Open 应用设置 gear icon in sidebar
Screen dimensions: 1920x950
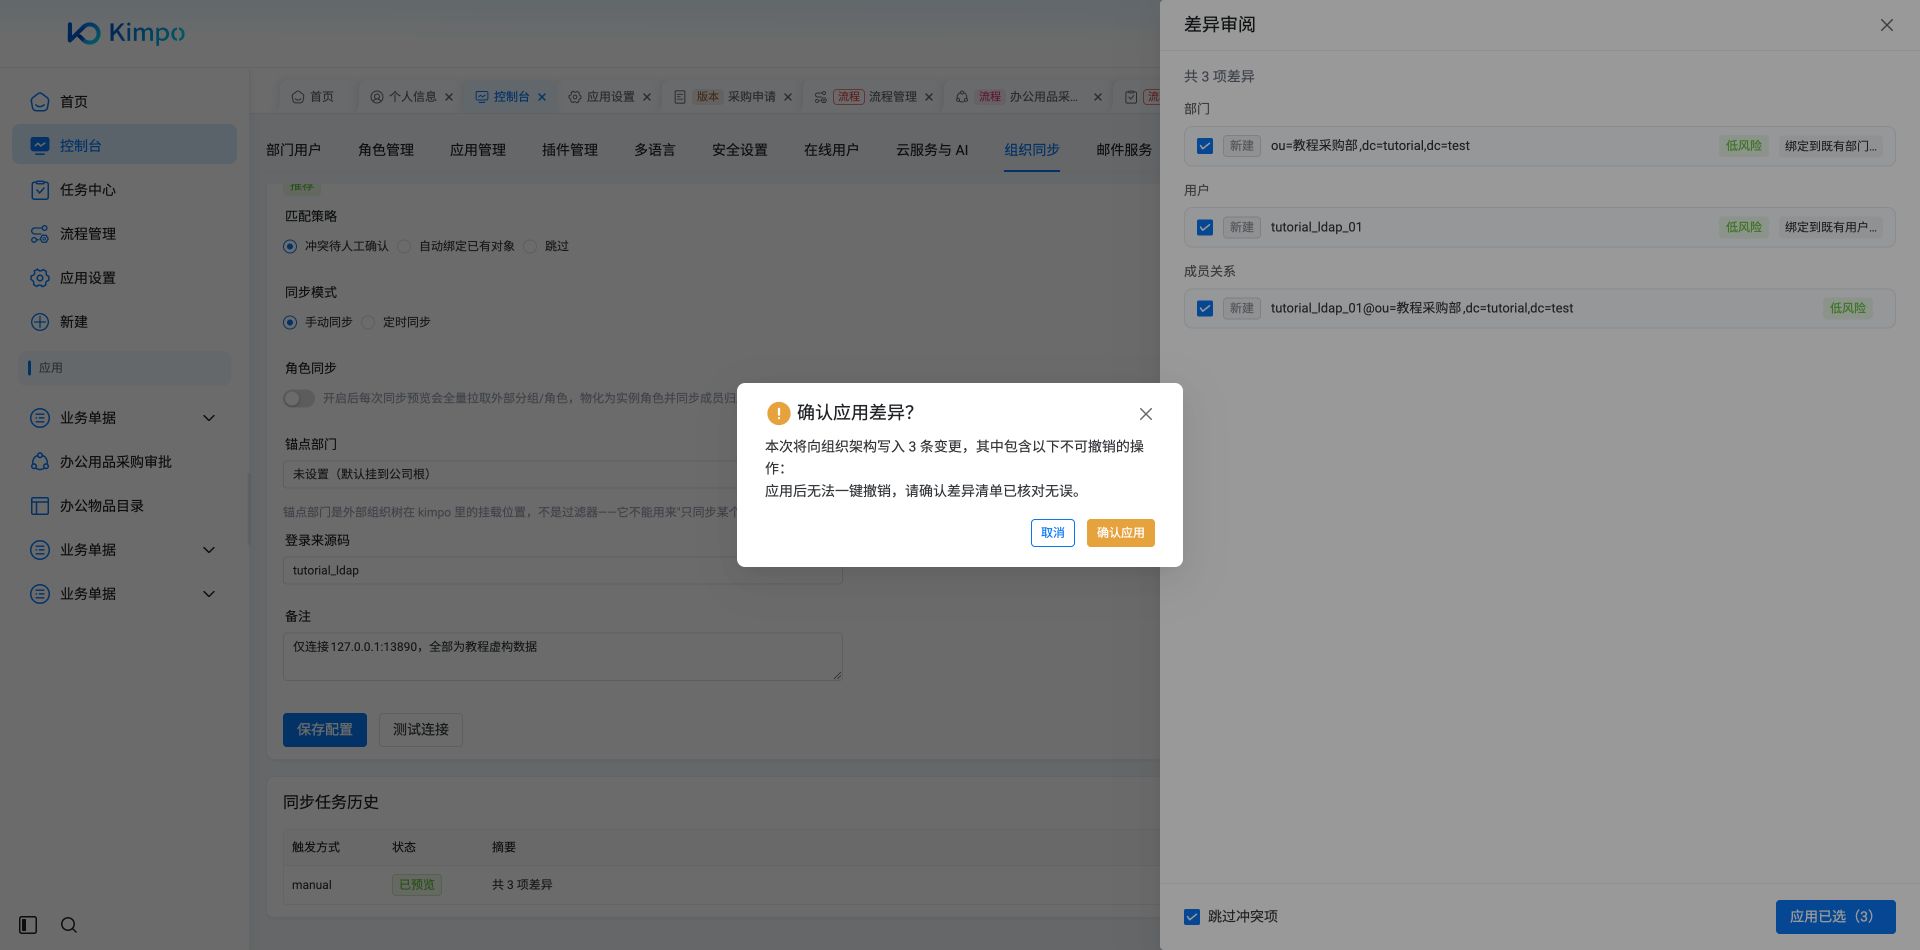click(40, 278)
